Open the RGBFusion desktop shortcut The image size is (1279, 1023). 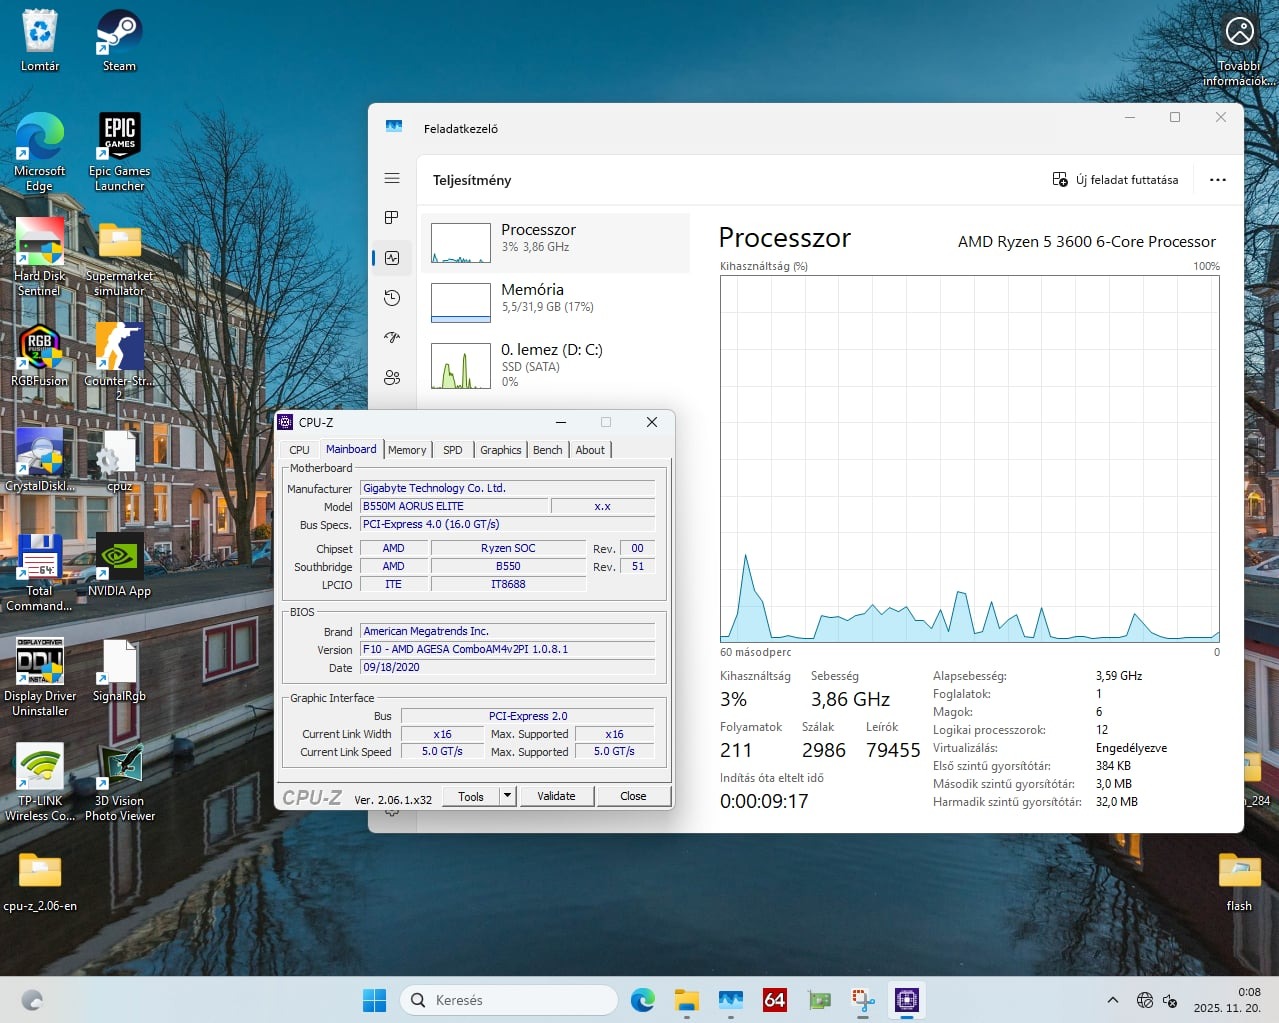coord(40,356)
